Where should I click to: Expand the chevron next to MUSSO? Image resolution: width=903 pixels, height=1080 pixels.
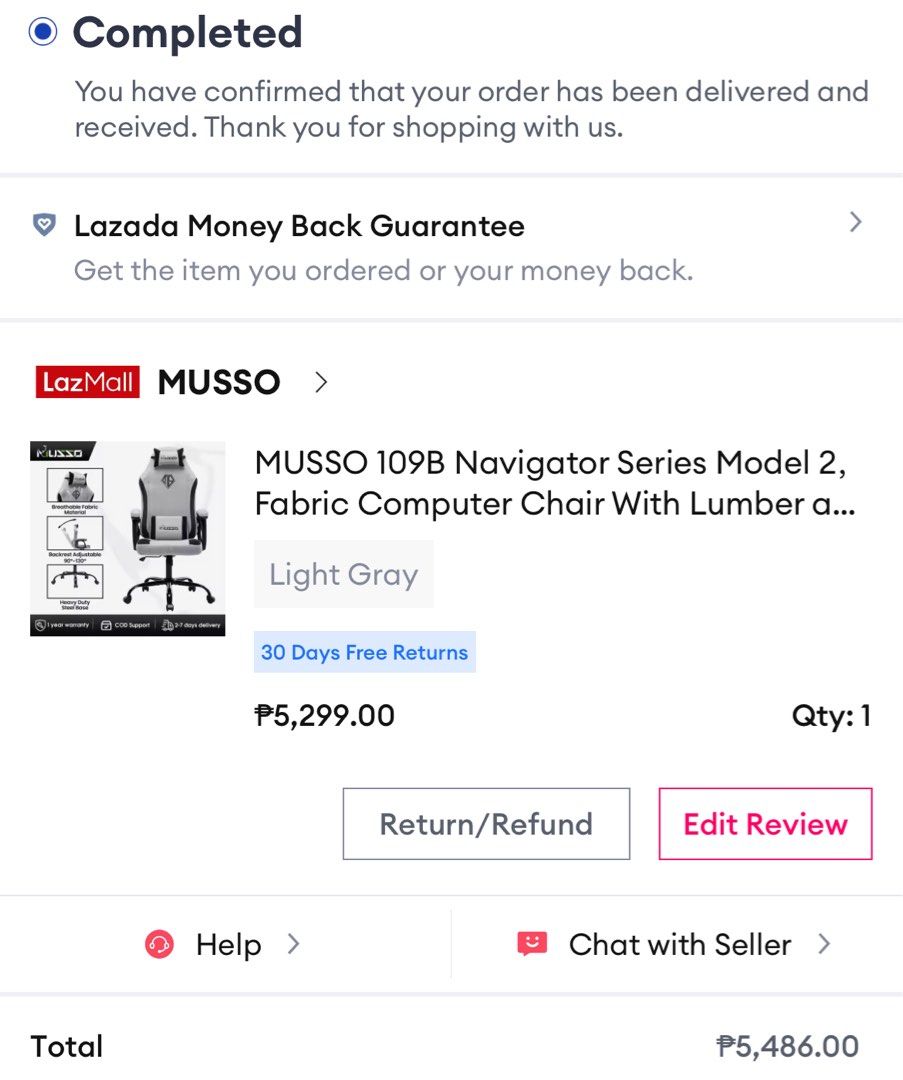321,382
